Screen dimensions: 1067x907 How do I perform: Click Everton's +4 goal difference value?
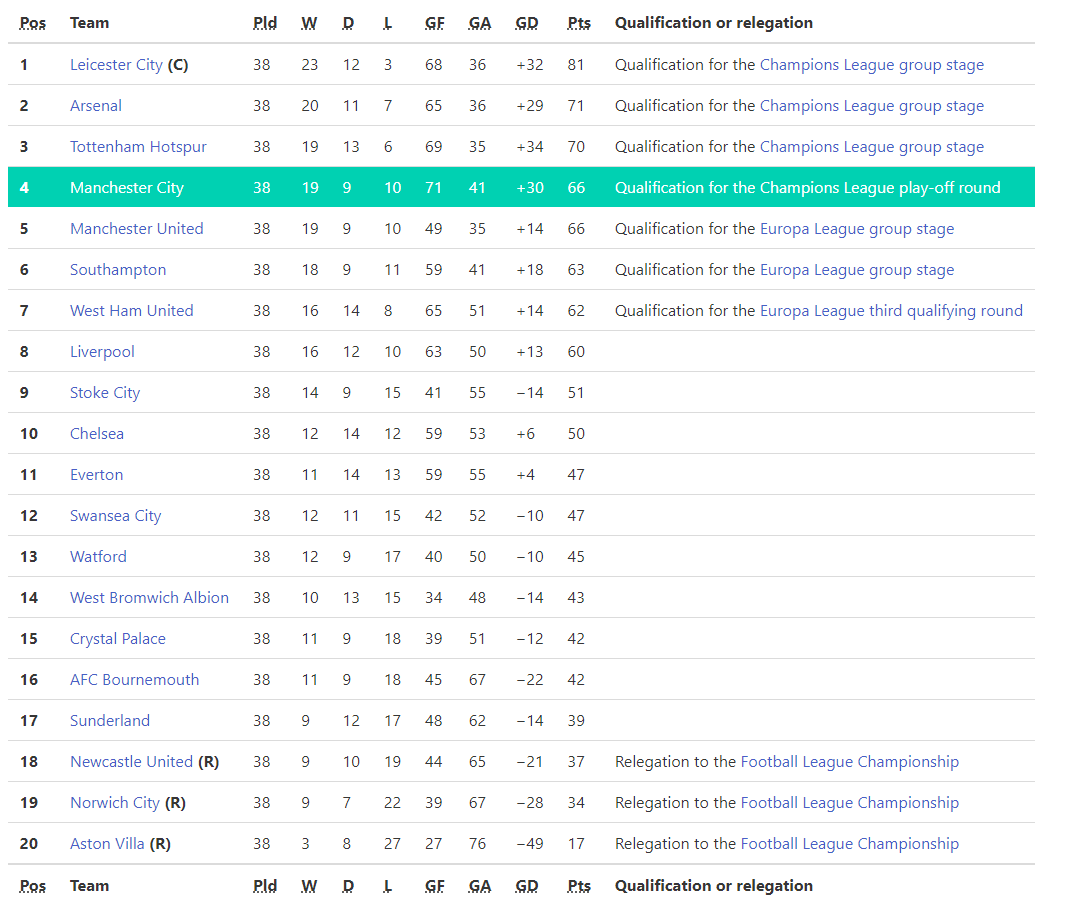[x=525, y=474]
